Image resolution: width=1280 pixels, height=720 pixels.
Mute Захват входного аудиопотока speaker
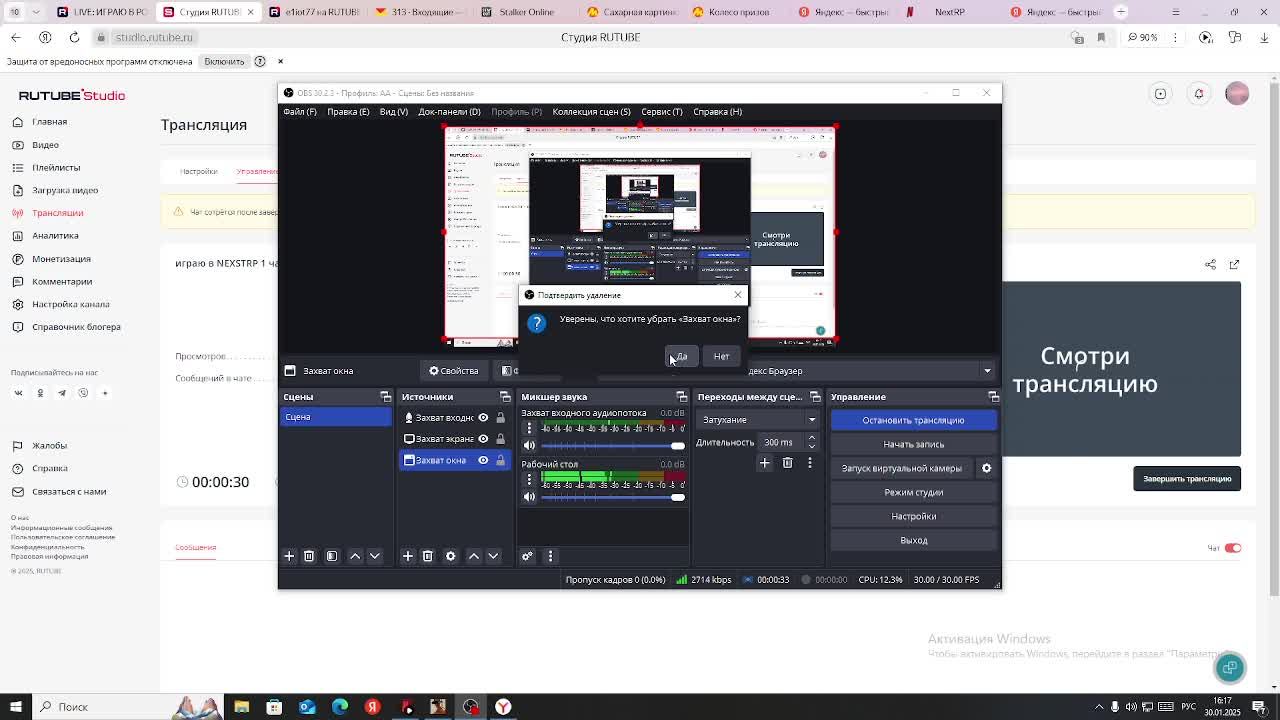530,446
